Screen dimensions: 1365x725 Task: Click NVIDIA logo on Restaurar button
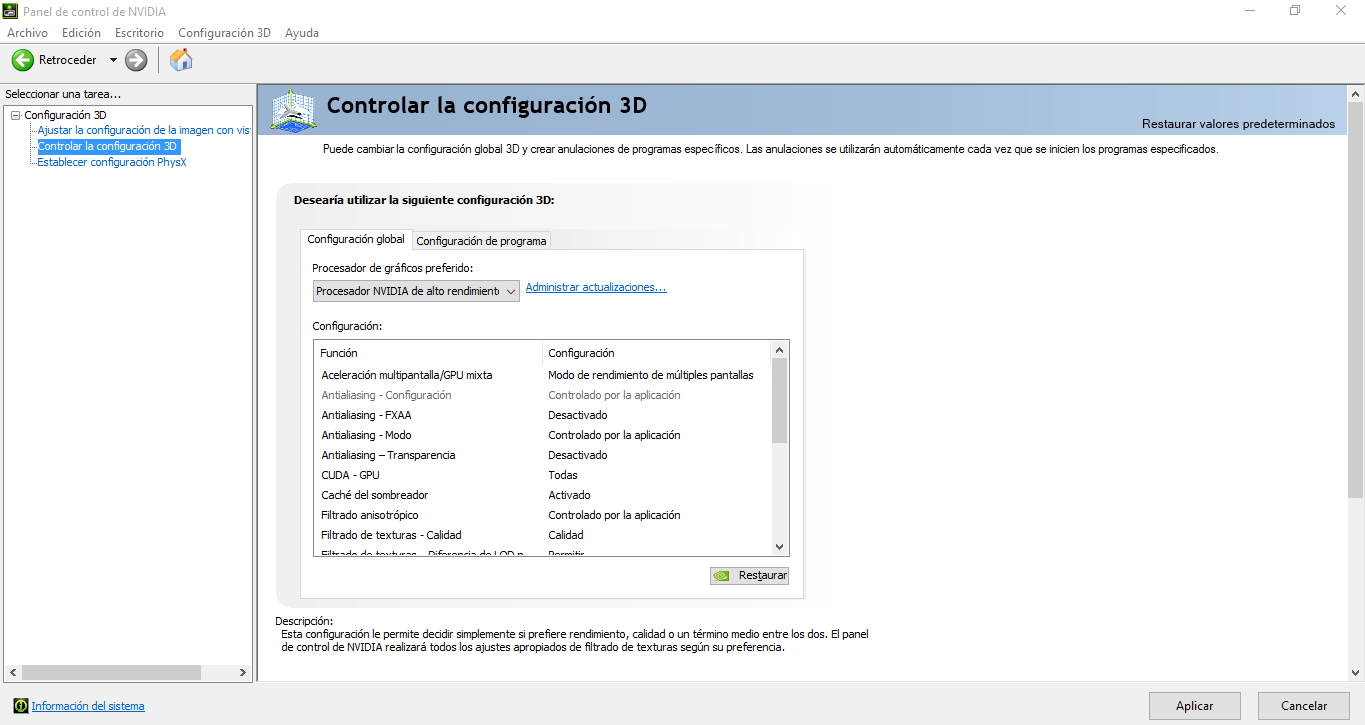722,576
